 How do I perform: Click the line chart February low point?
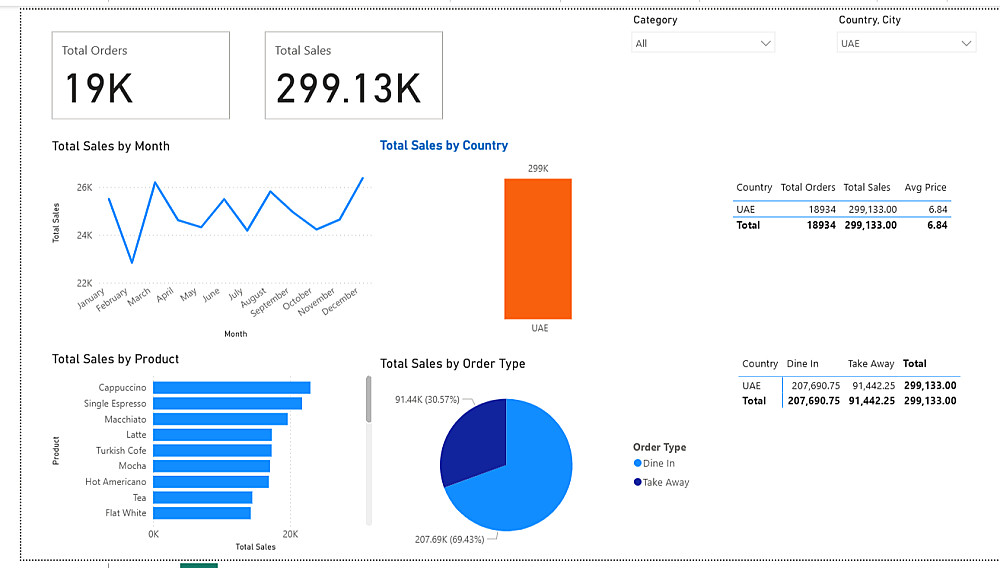(x=132, y=262)
